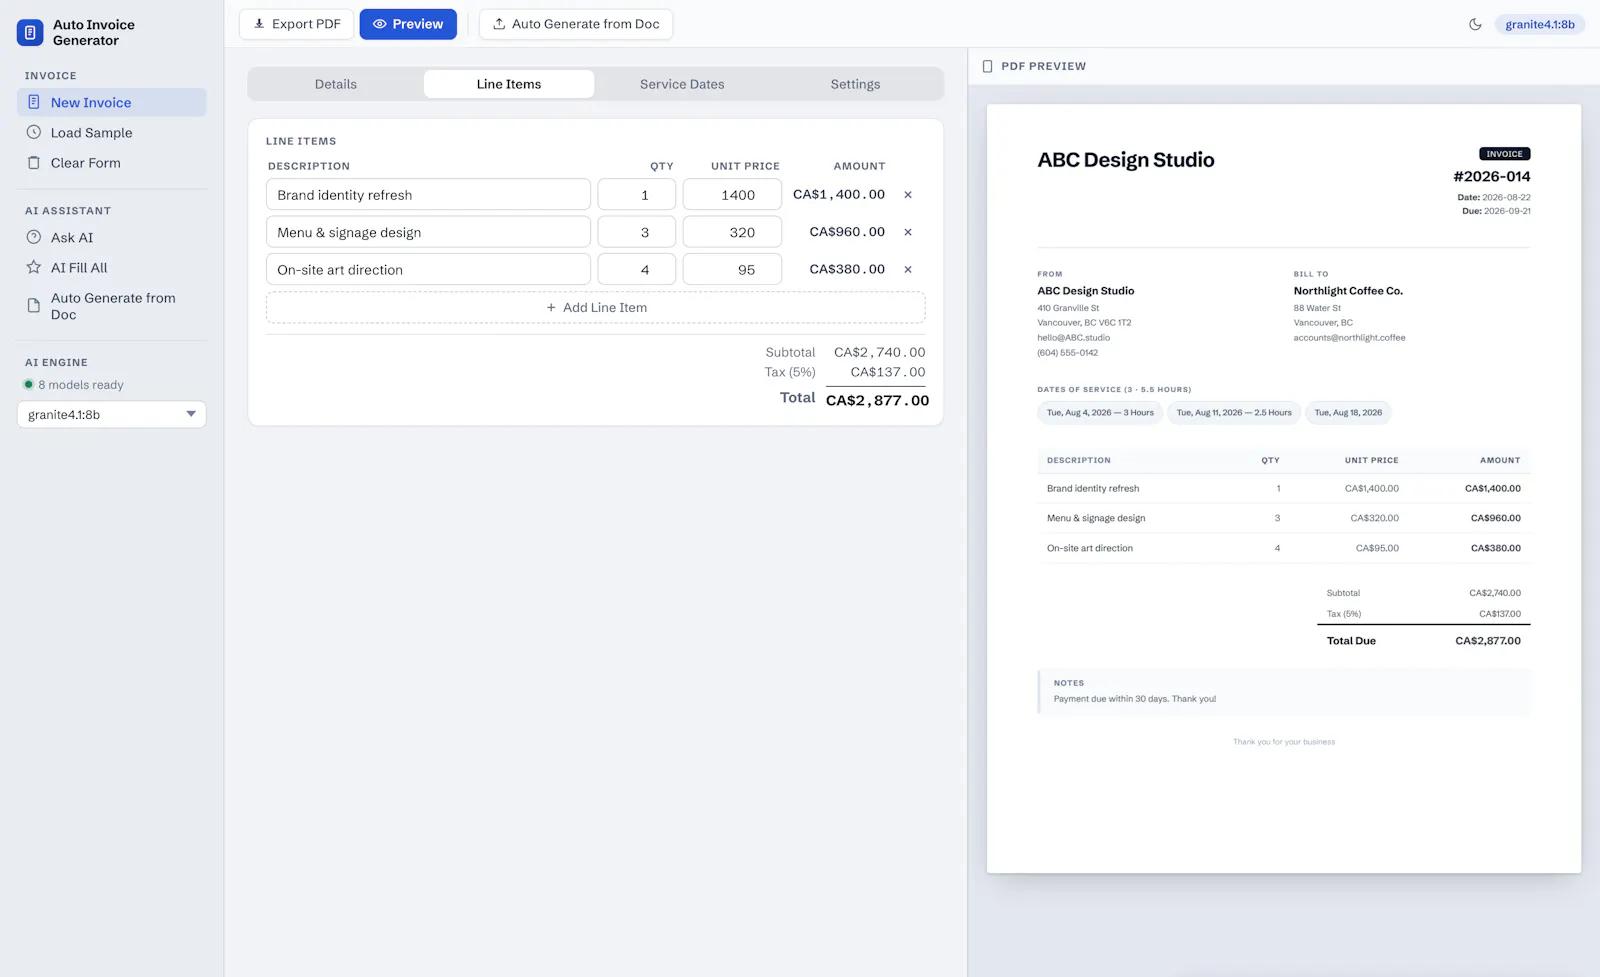
Task: Click the Total CA$2,877.00 value in form
Action: pyautogui.click(x=877, y=400)
